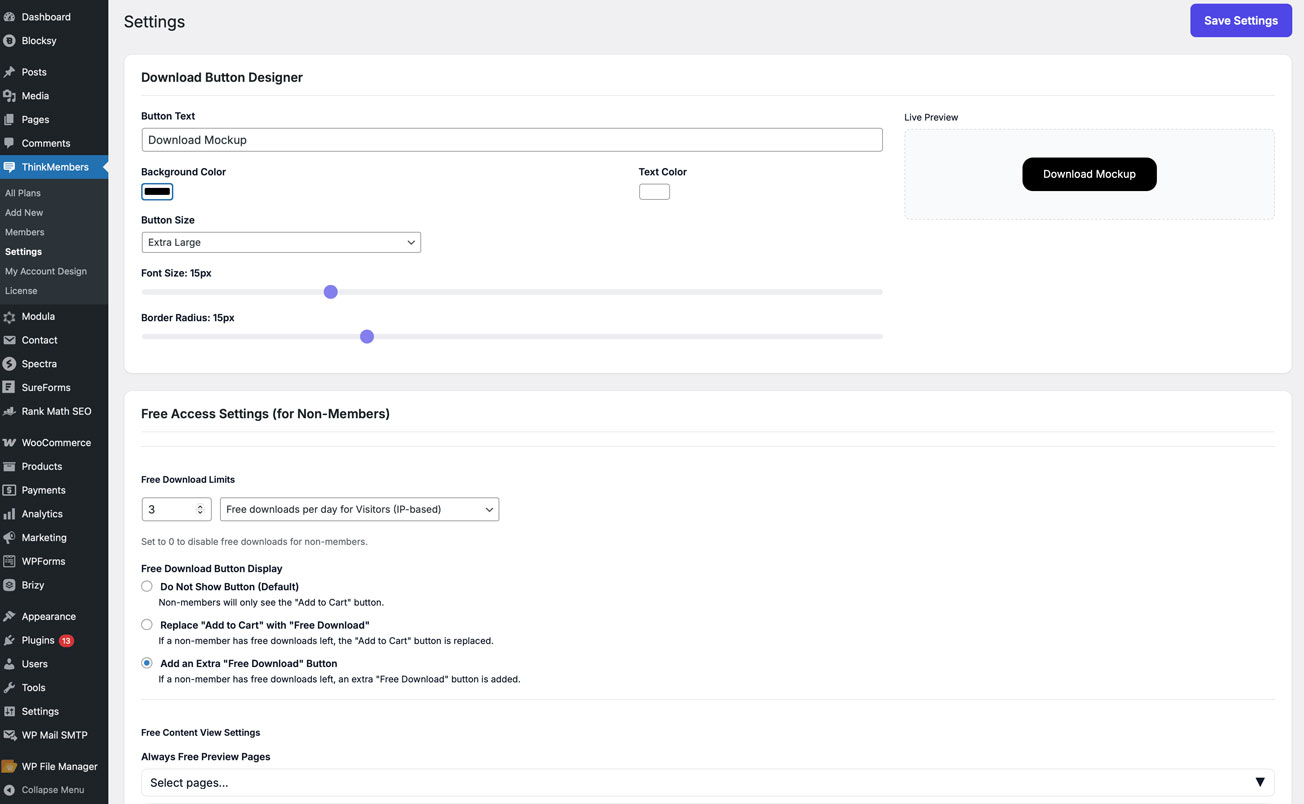Click the Blocksy icon in sidebar
This screenshot has width=1304, height=804.
(9, 41)
